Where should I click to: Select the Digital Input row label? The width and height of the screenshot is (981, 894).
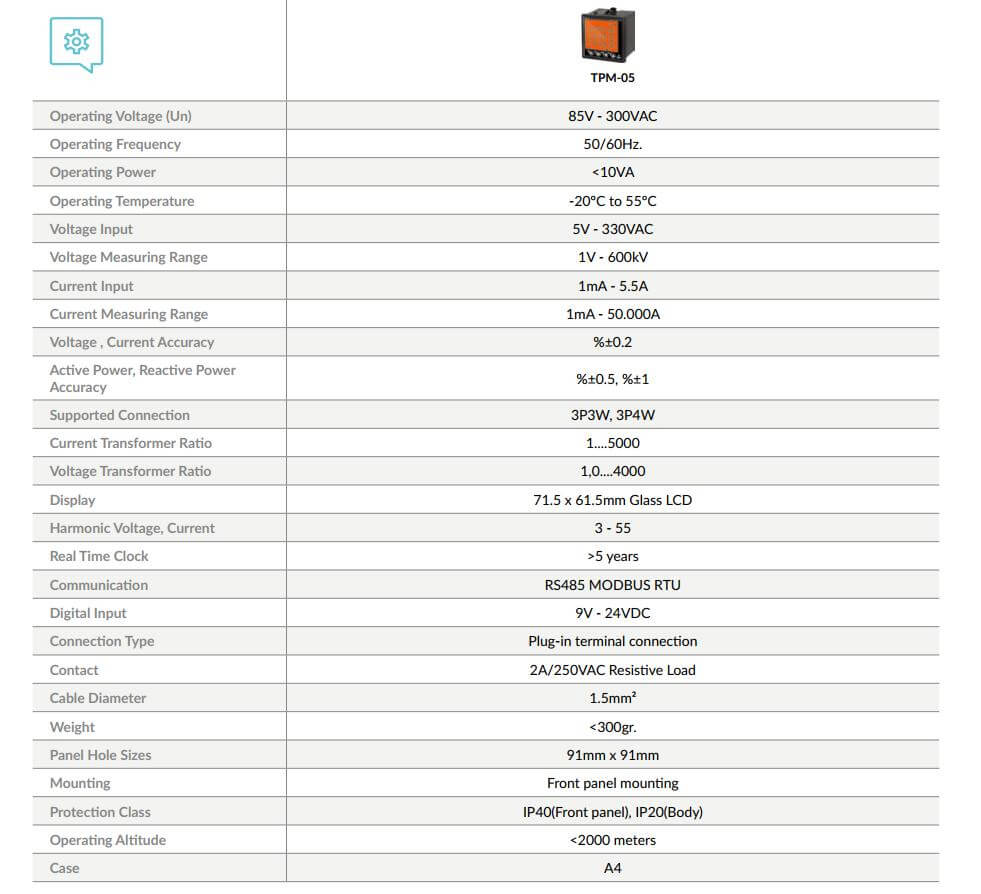click(88, 613)
